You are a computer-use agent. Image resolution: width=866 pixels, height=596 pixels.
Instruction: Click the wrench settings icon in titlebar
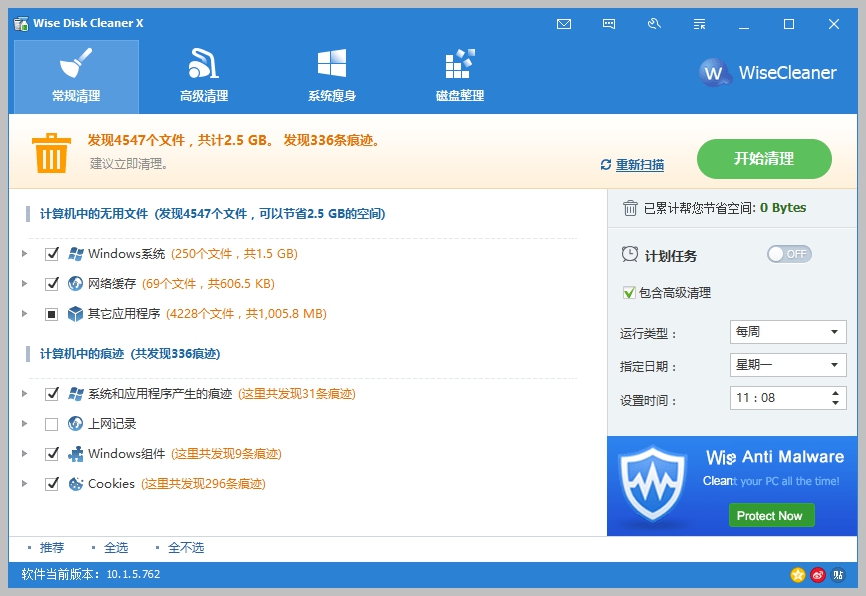[x=654, y=23]
